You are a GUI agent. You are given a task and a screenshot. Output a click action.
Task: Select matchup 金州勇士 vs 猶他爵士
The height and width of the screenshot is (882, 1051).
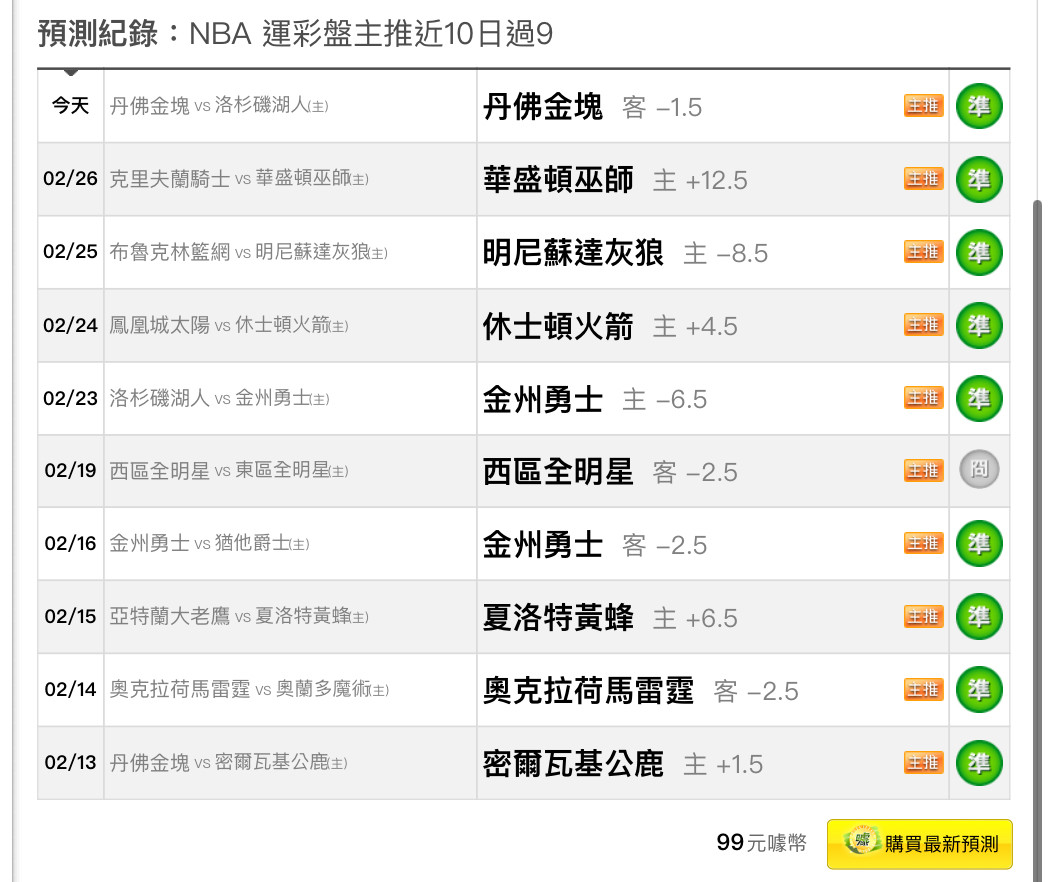click(209, 544)
